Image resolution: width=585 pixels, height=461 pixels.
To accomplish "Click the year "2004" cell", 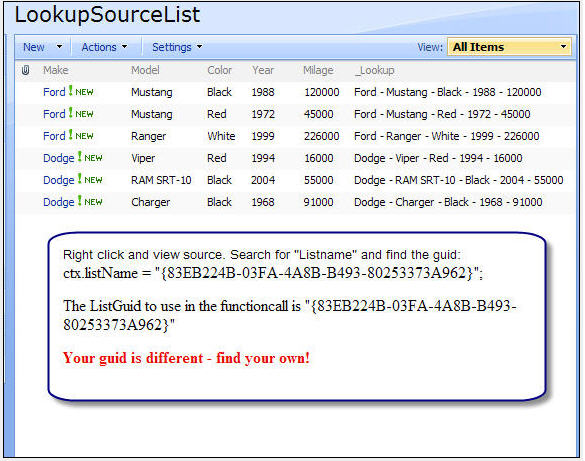I will click(263, 180).
